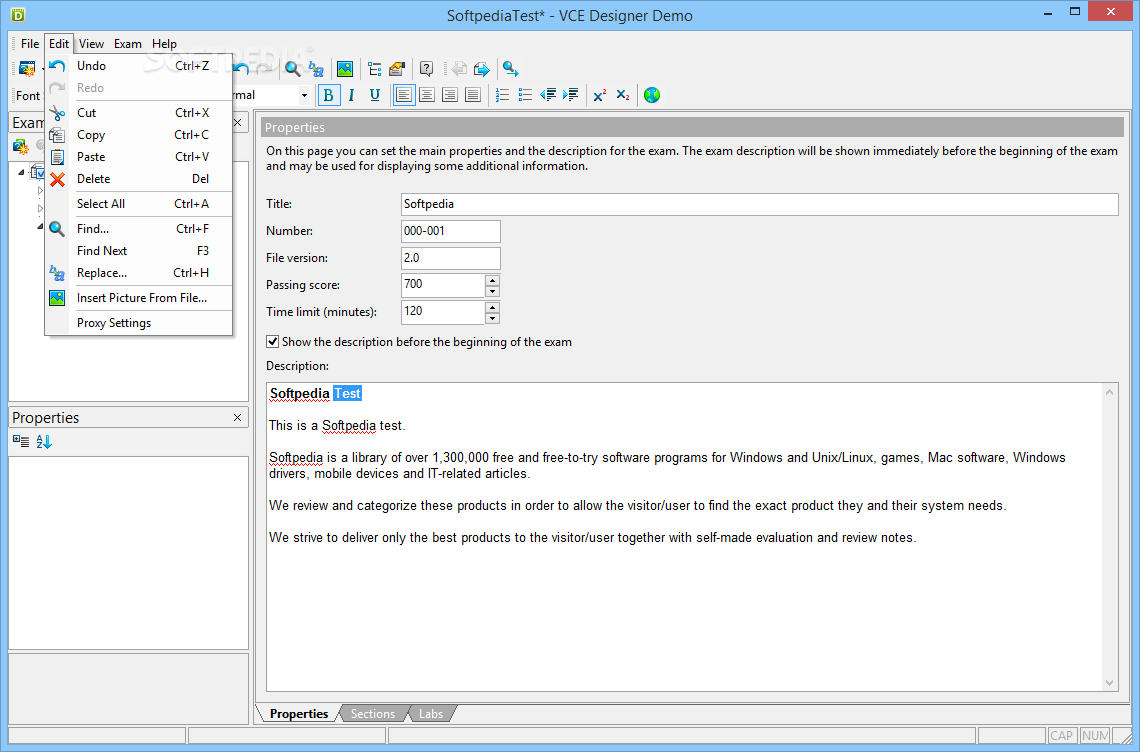Decrease passing score with down arrow
The image size is (1140, 752).
point(493,292)
